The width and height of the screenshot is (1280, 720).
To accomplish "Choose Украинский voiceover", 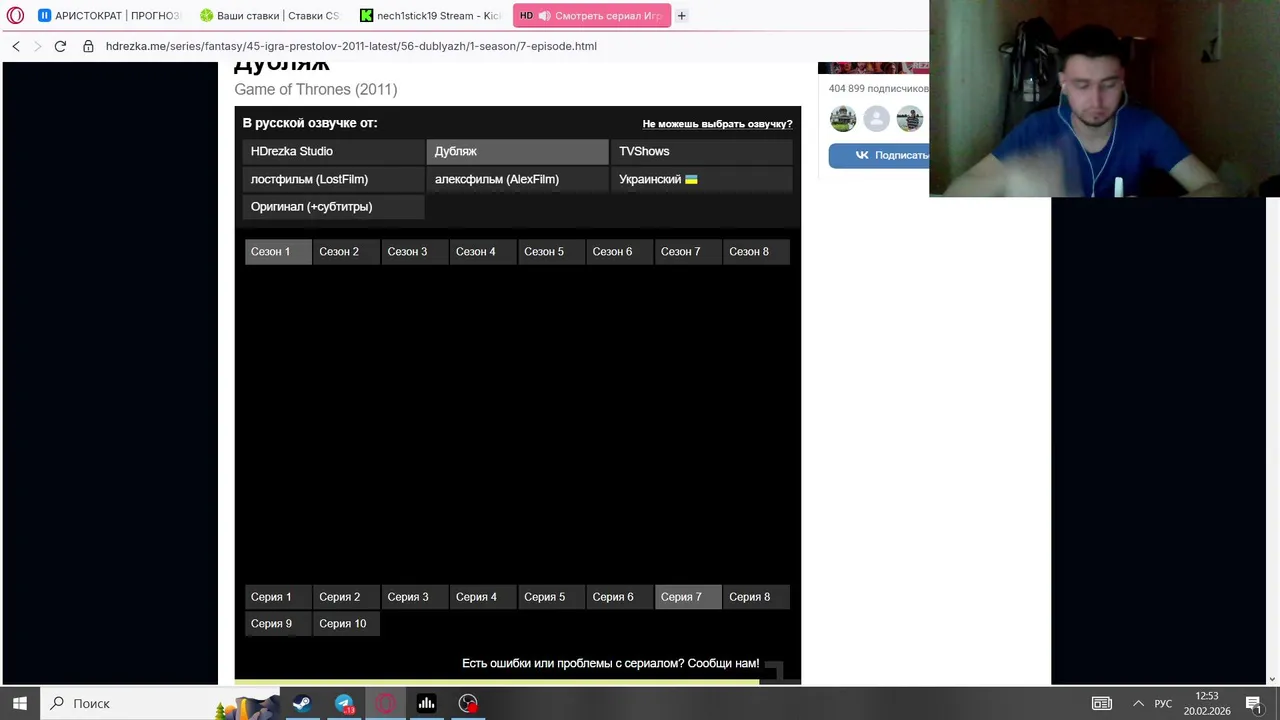I will coord(701,179).
